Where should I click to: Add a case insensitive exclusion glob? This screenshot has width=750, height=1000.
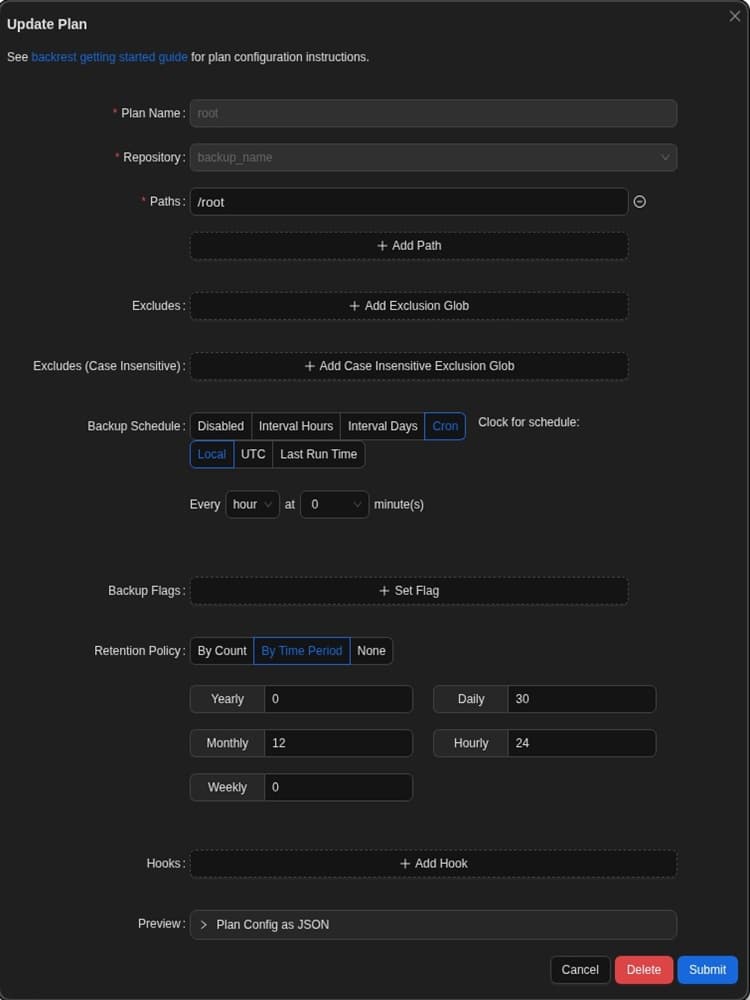coord(409,366)
